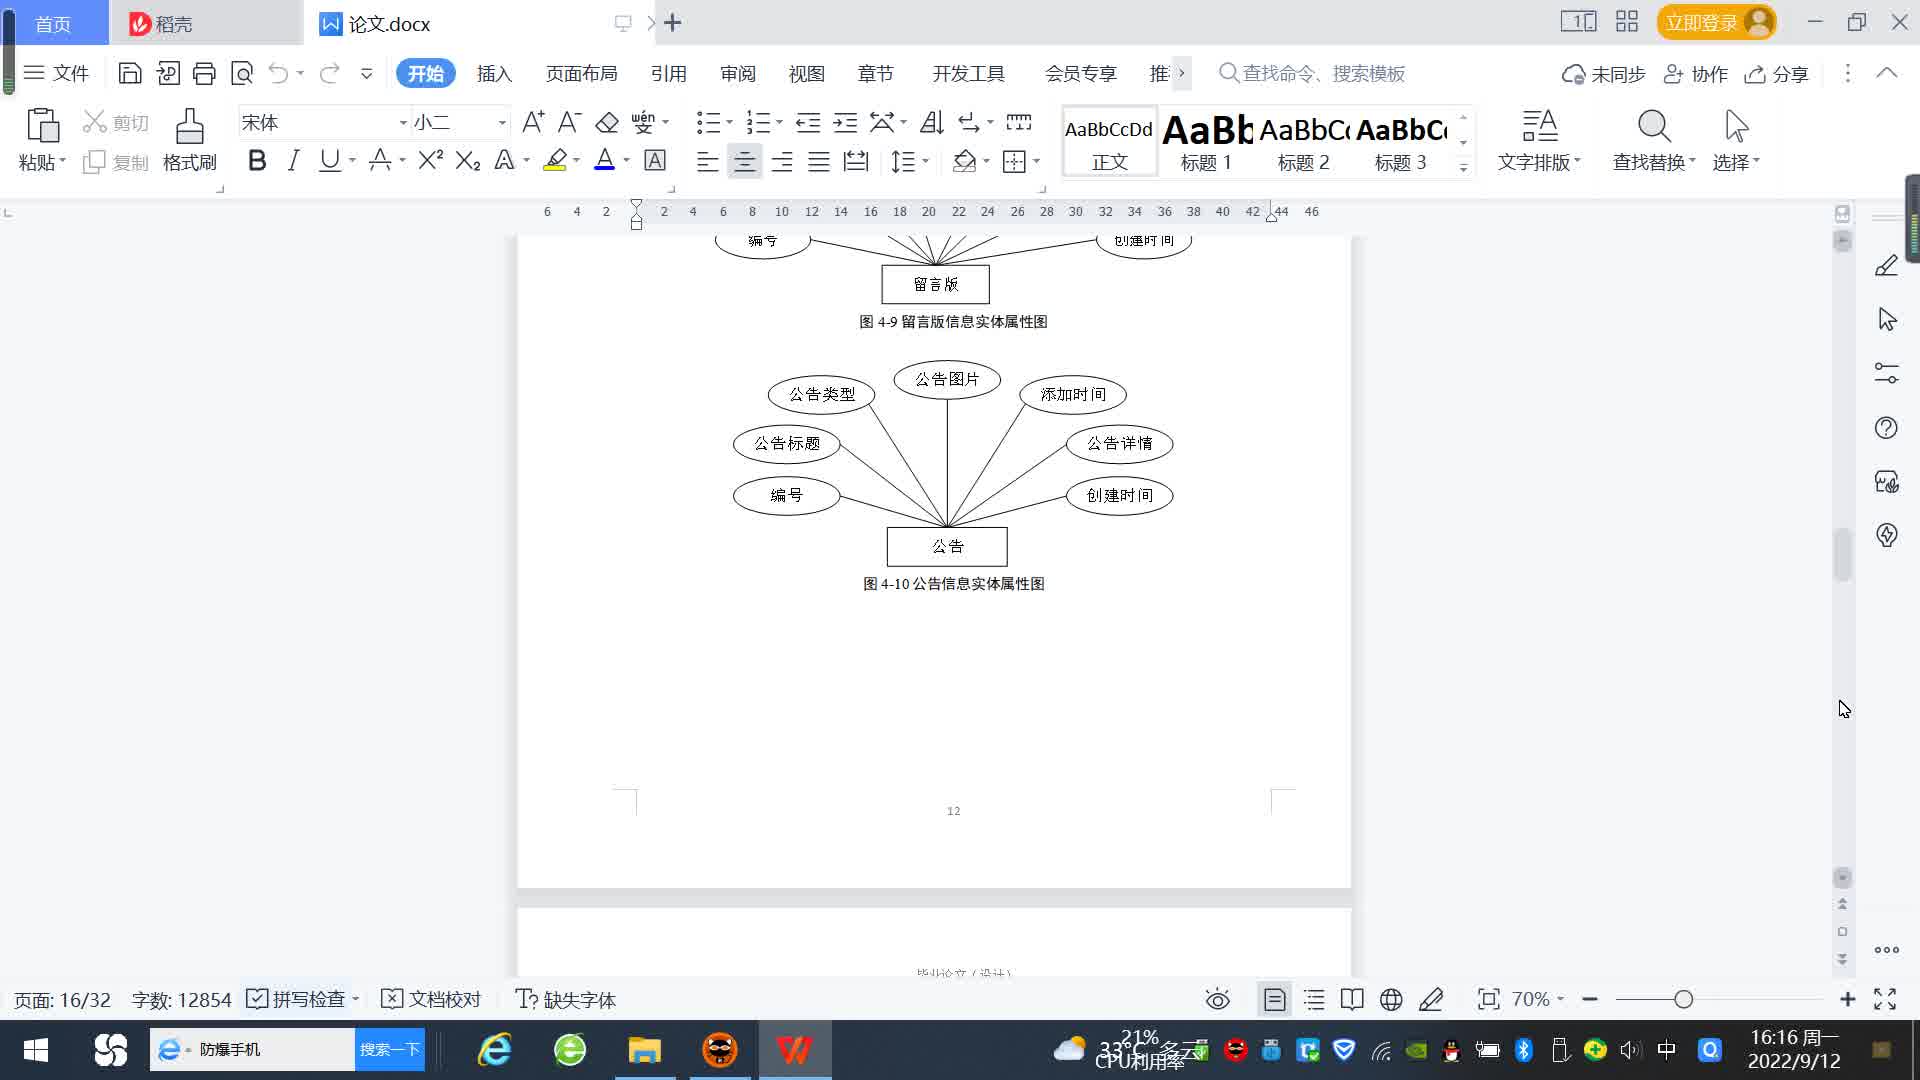Increase font size with A+ icon

pos(533,122)
